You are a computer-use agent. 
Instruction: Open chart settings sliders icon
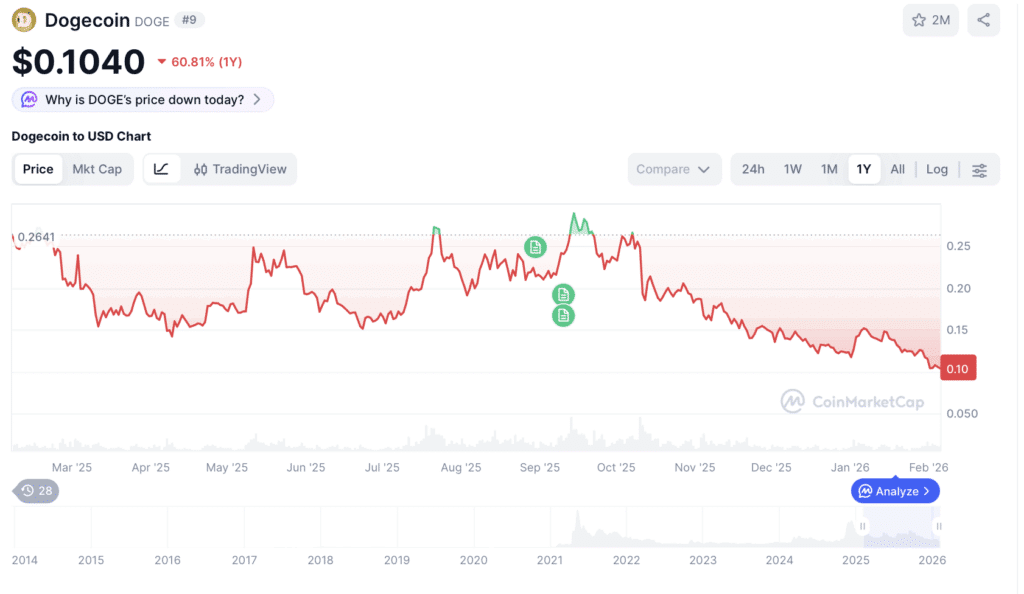click(x=979, y=170)
